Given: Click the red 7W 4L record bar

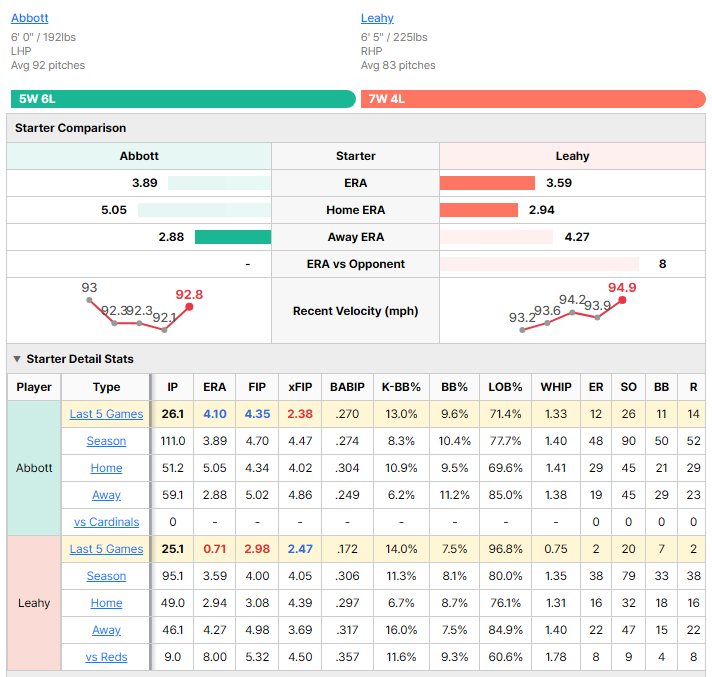Looking at the screenshot, I should (533, 99).
